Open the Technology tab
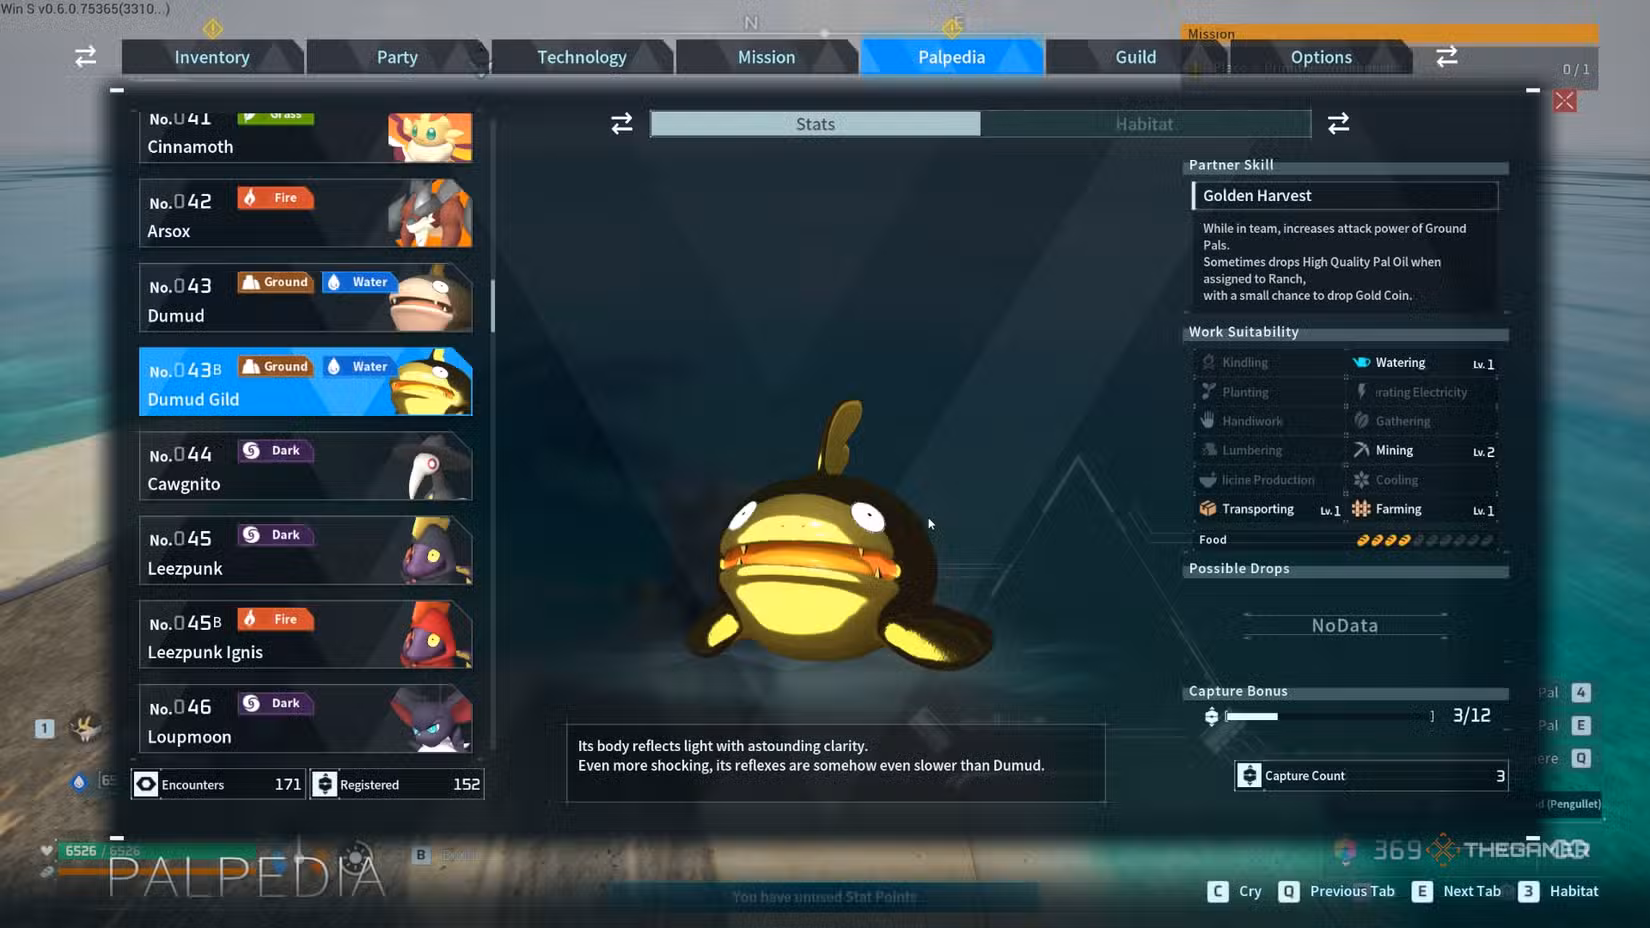Screen dimensions: 1650x928 coord(582,57)
